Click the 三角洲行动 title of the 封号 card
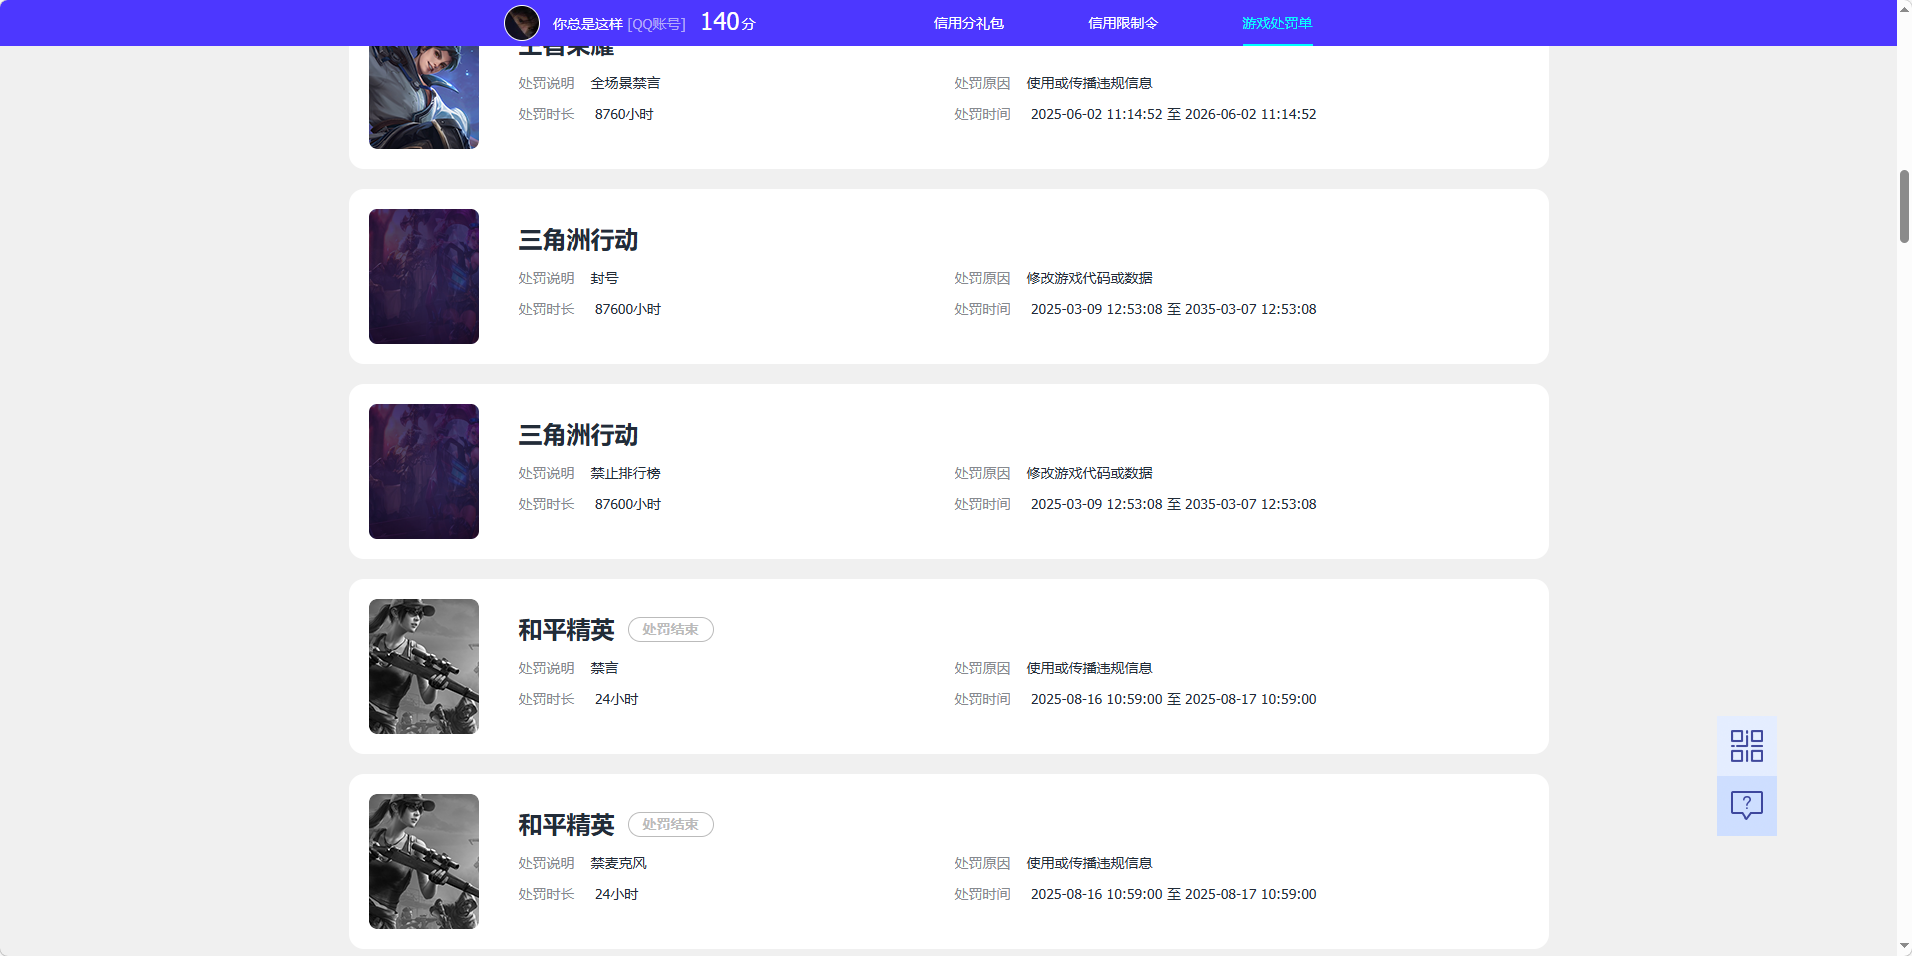1912x956 pixels. click(577, 240)
